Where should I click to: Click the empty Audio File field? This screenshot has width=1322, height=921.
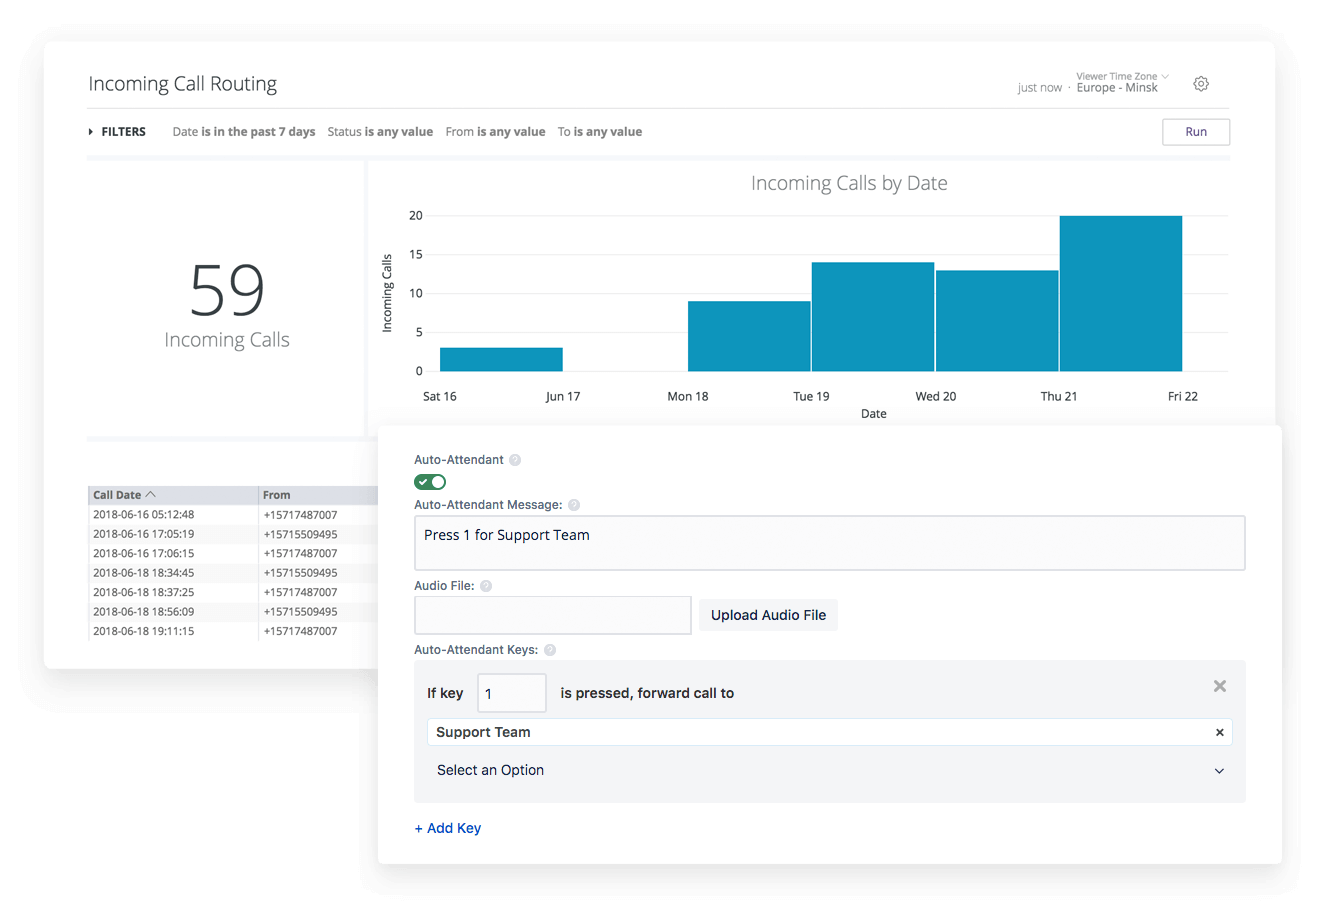[x=552, y=615]
